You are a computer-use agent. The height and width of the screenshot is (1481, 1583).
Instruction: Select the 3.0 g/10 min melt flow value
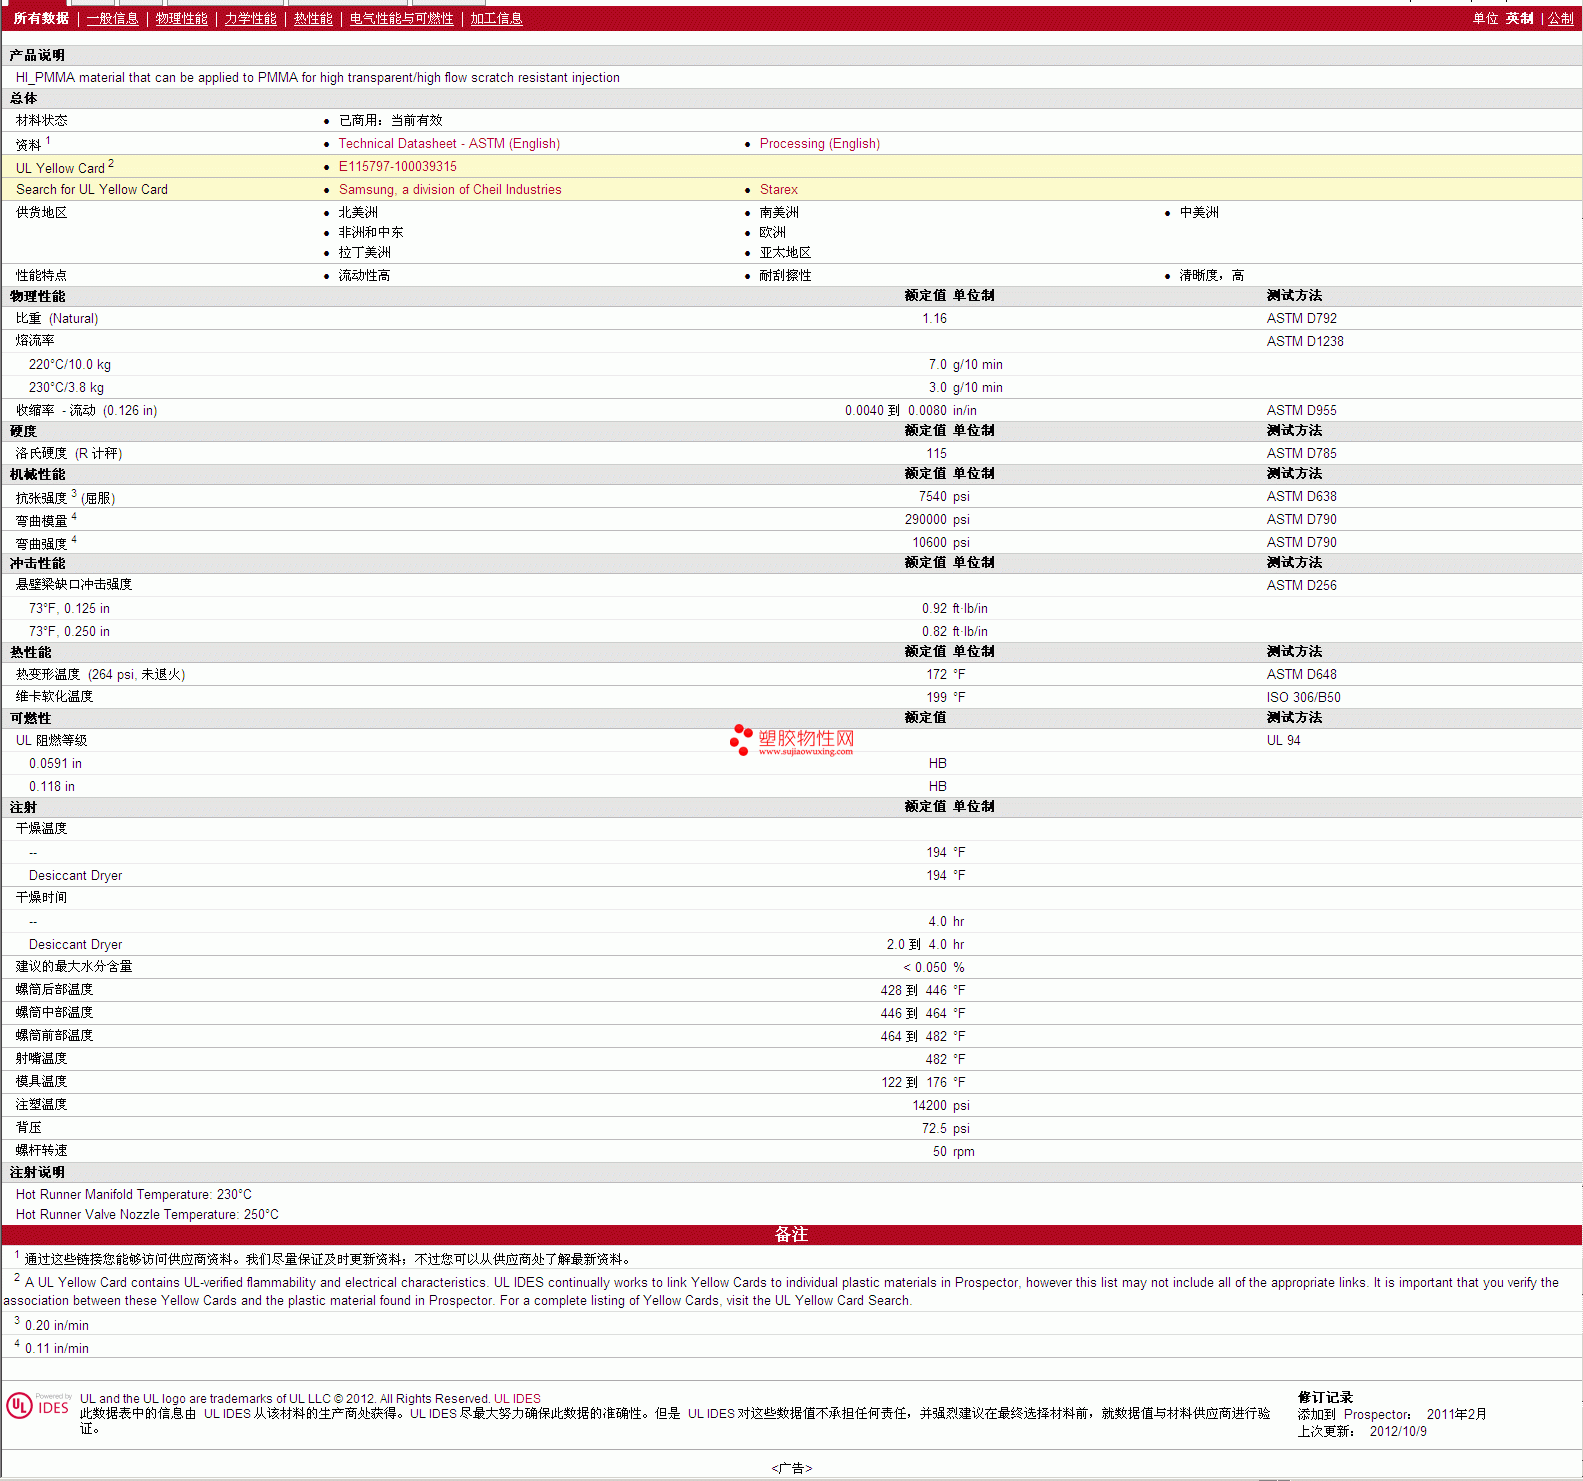pyautogui.click(x=965, y=387)
